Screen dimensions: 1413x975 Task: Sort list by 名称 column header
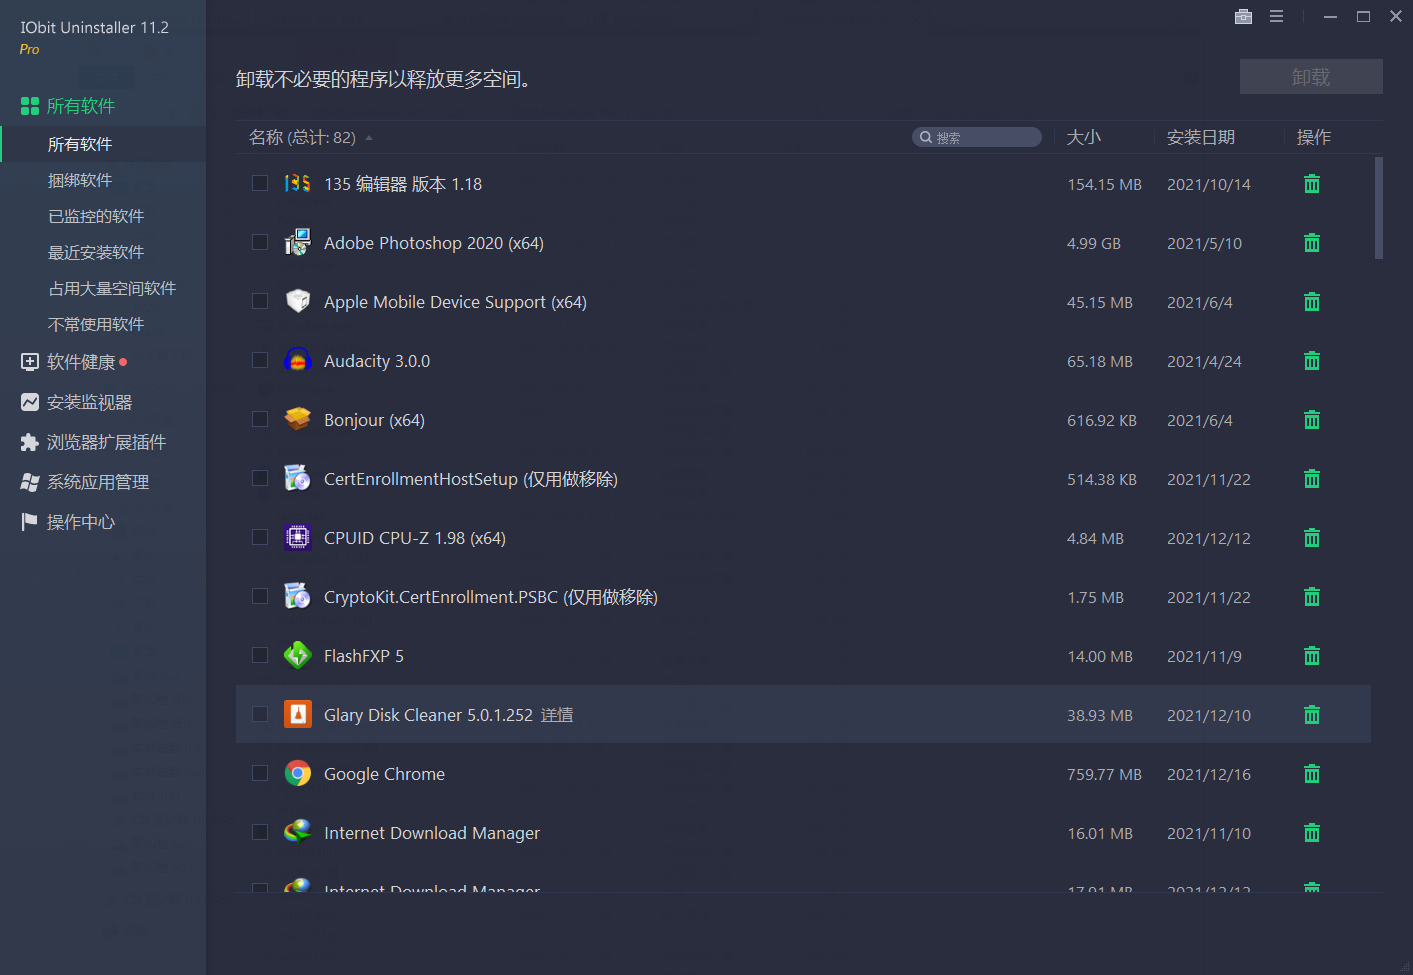coord(302,137)
